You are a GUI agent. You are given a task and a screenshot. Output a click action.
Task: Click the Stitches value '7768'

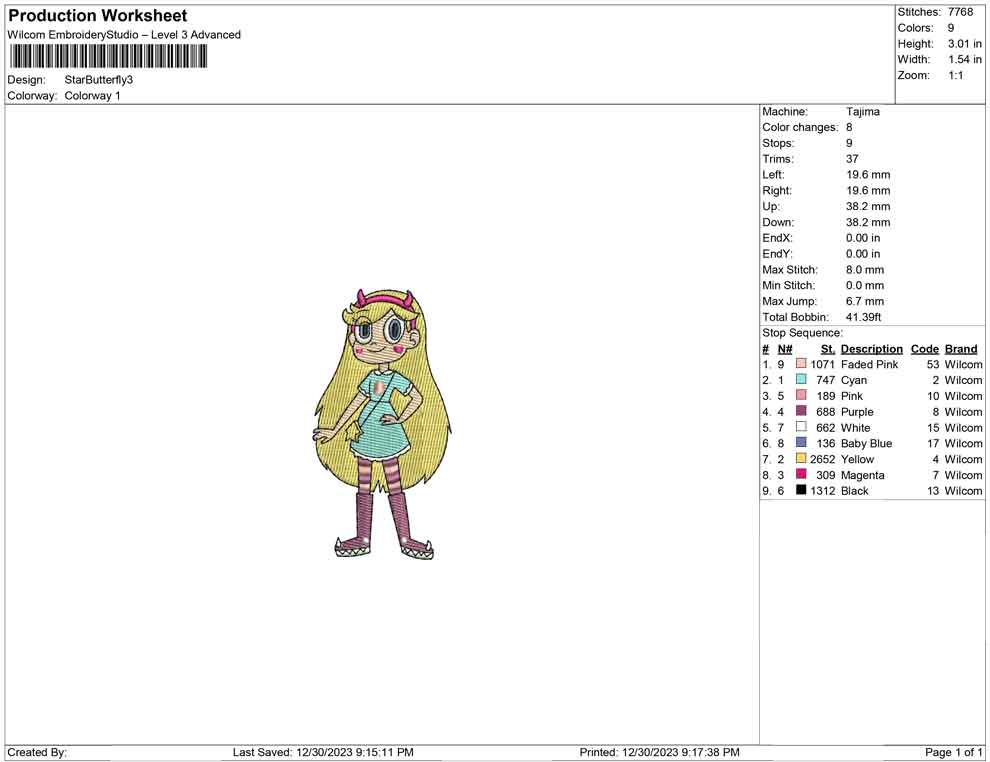click(x=960, y=12)
